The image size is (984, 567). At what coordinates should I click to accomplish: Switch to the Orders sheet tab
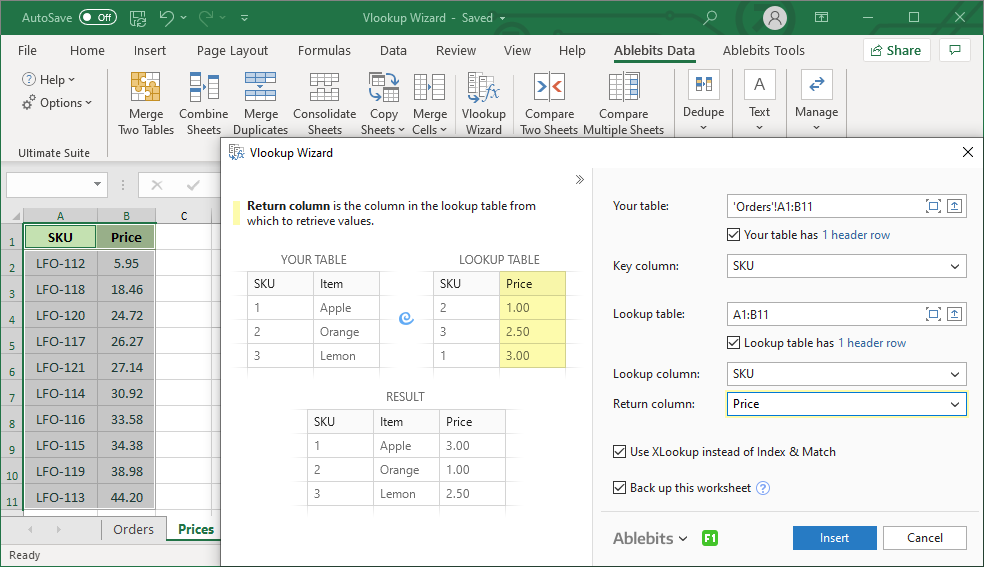point(133,529)
